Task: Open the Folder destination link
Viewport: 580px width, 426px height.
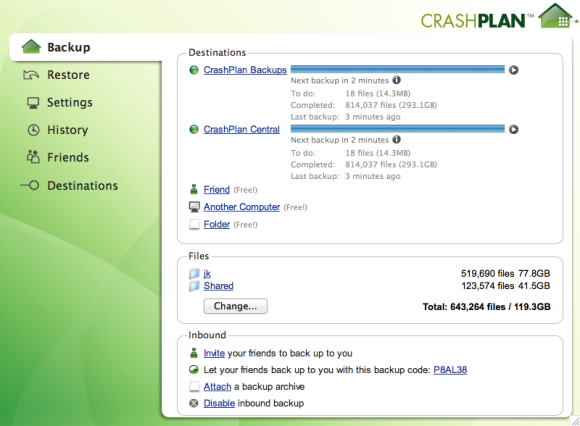Action: click(x=217, y=224)
